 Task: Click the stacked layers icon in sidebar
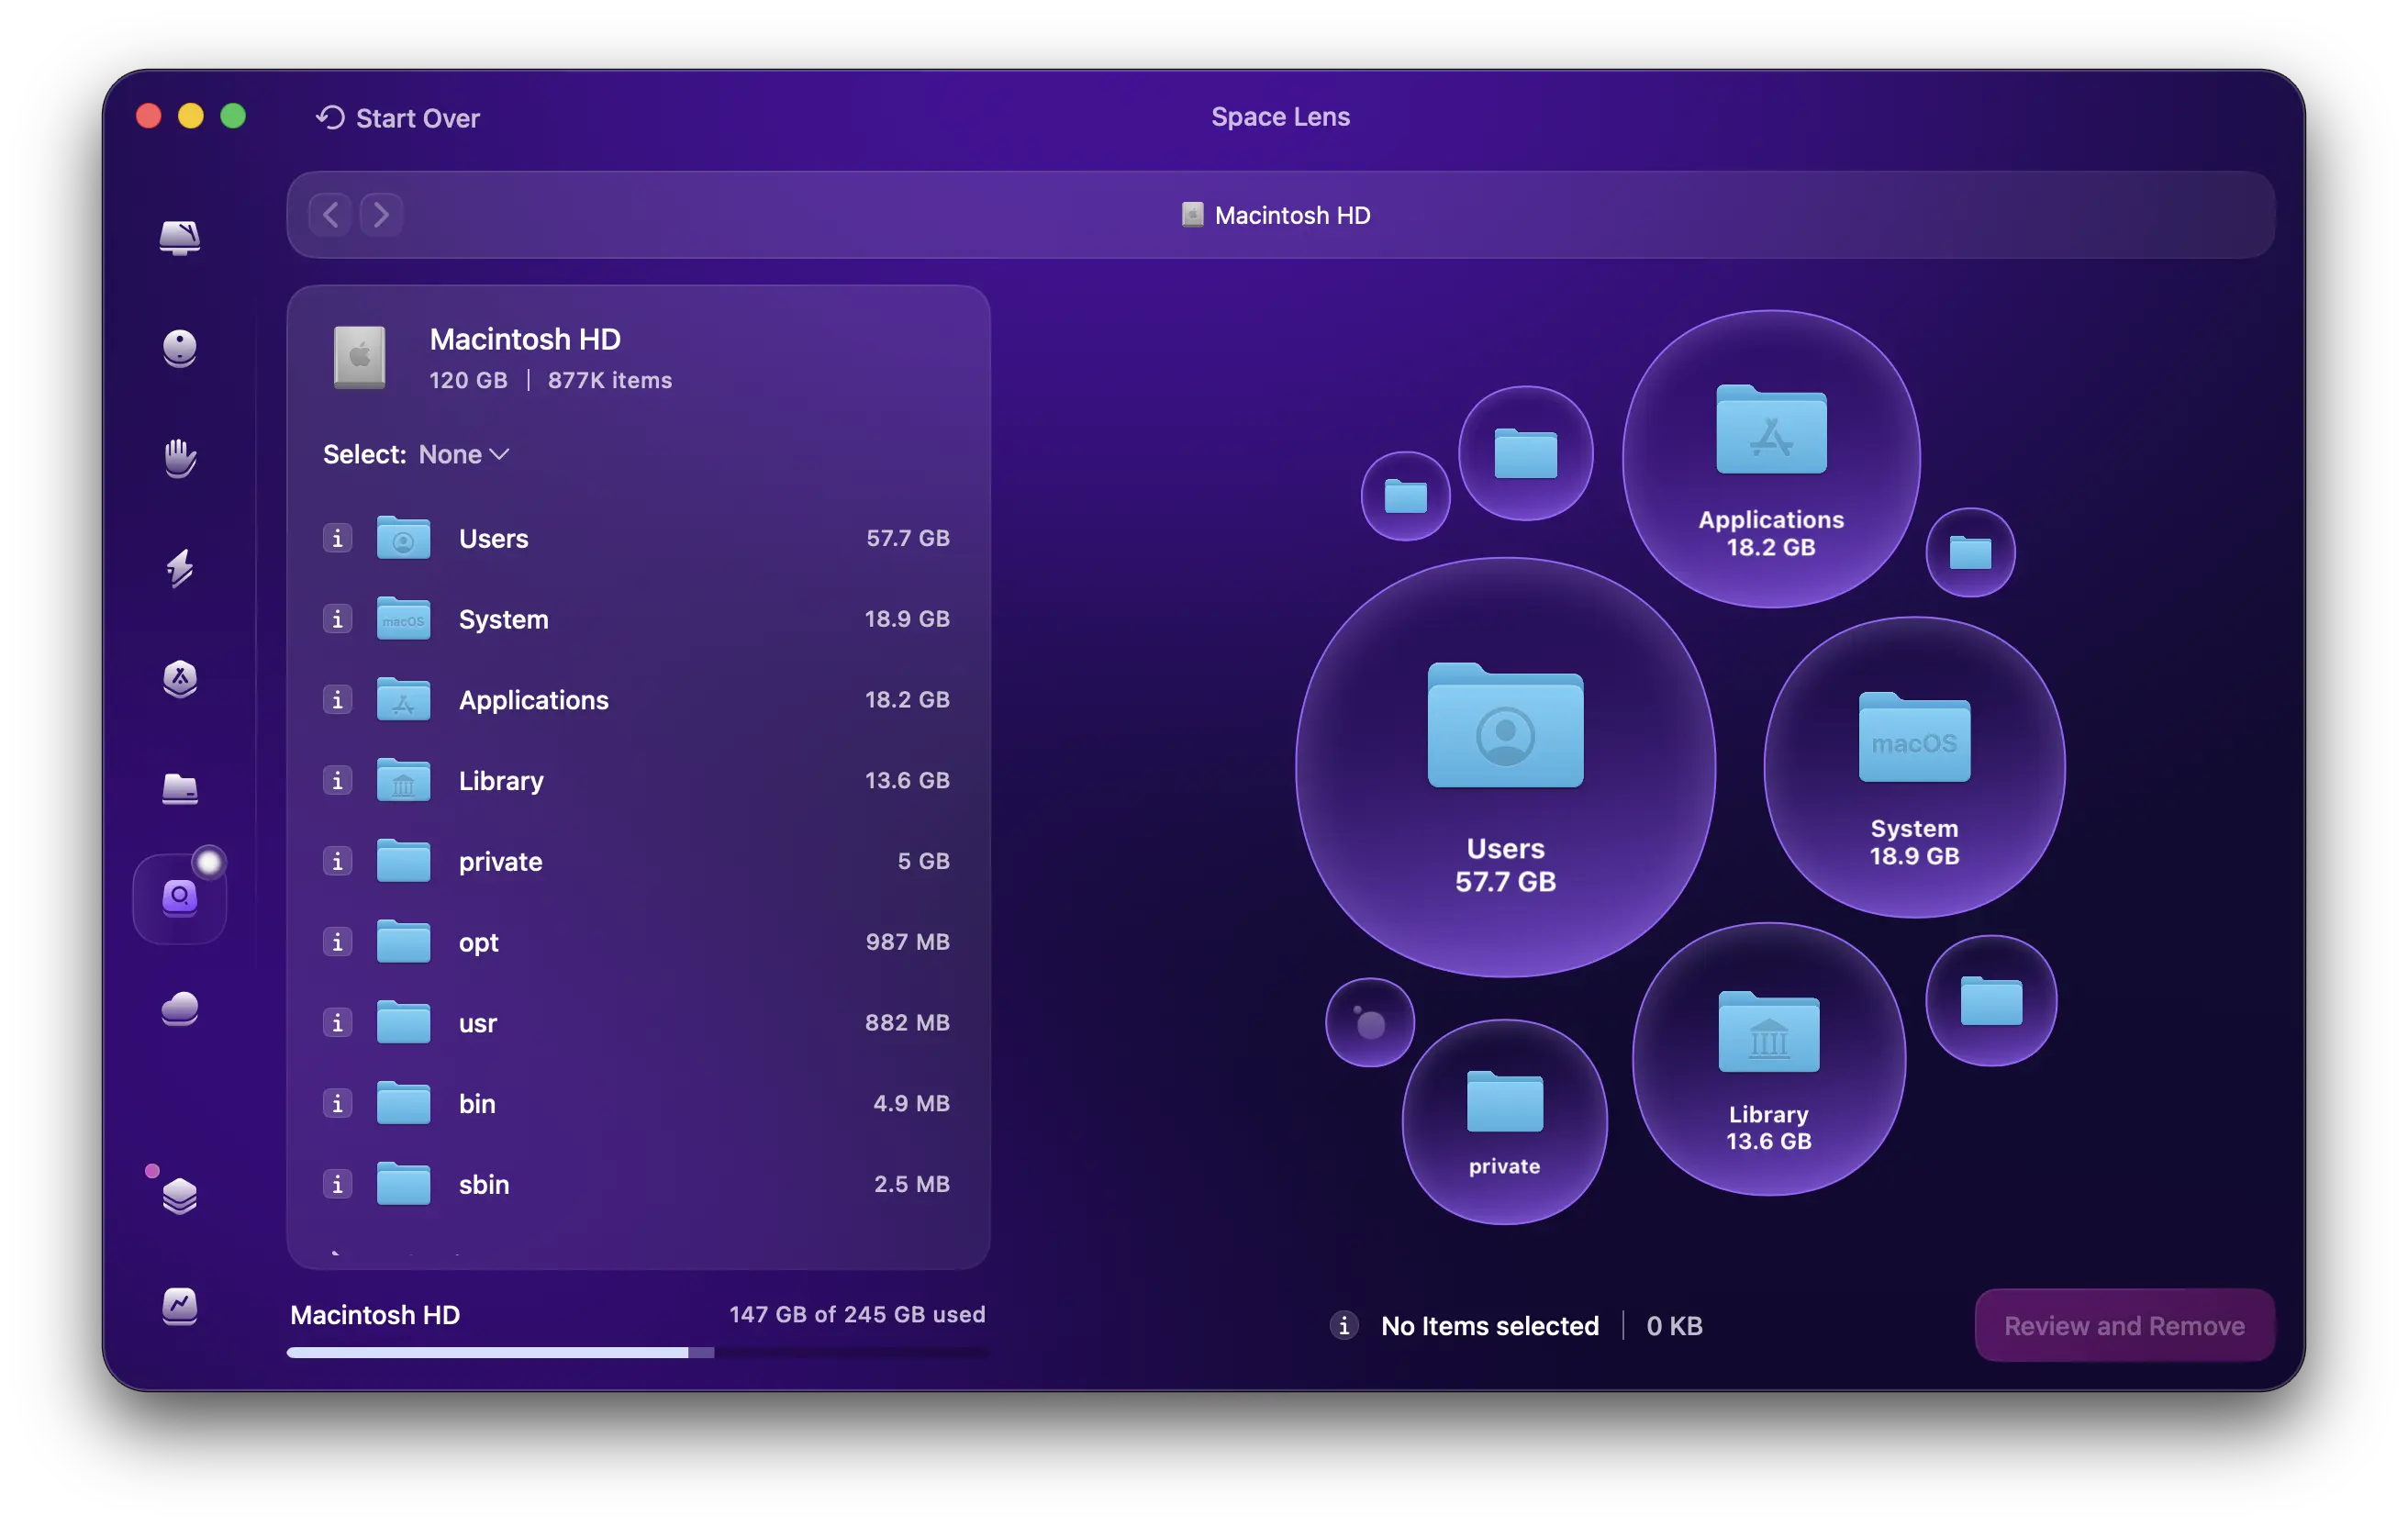click(180, 1196)
